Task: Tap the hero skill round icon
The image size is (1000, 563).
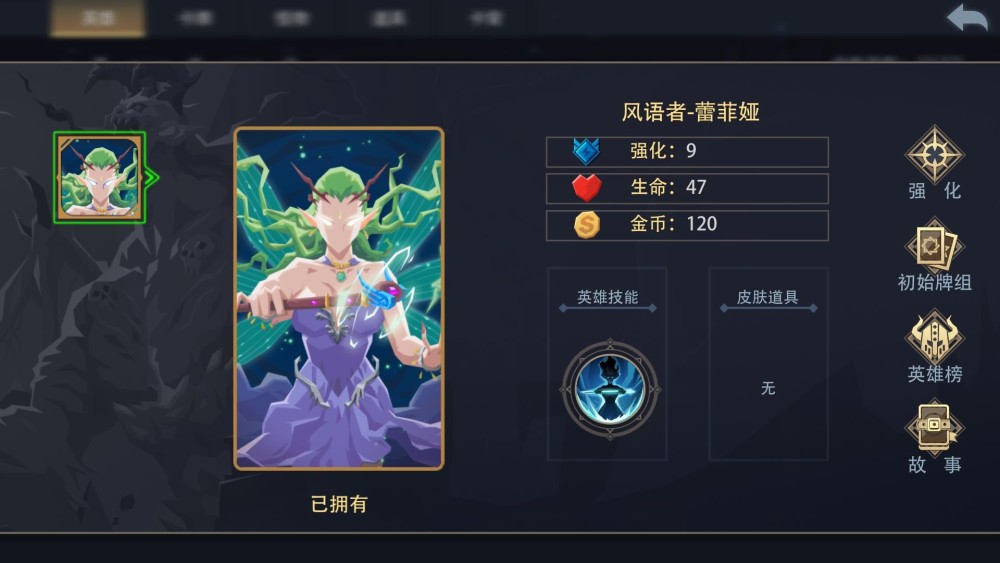Action: point(610,390)
